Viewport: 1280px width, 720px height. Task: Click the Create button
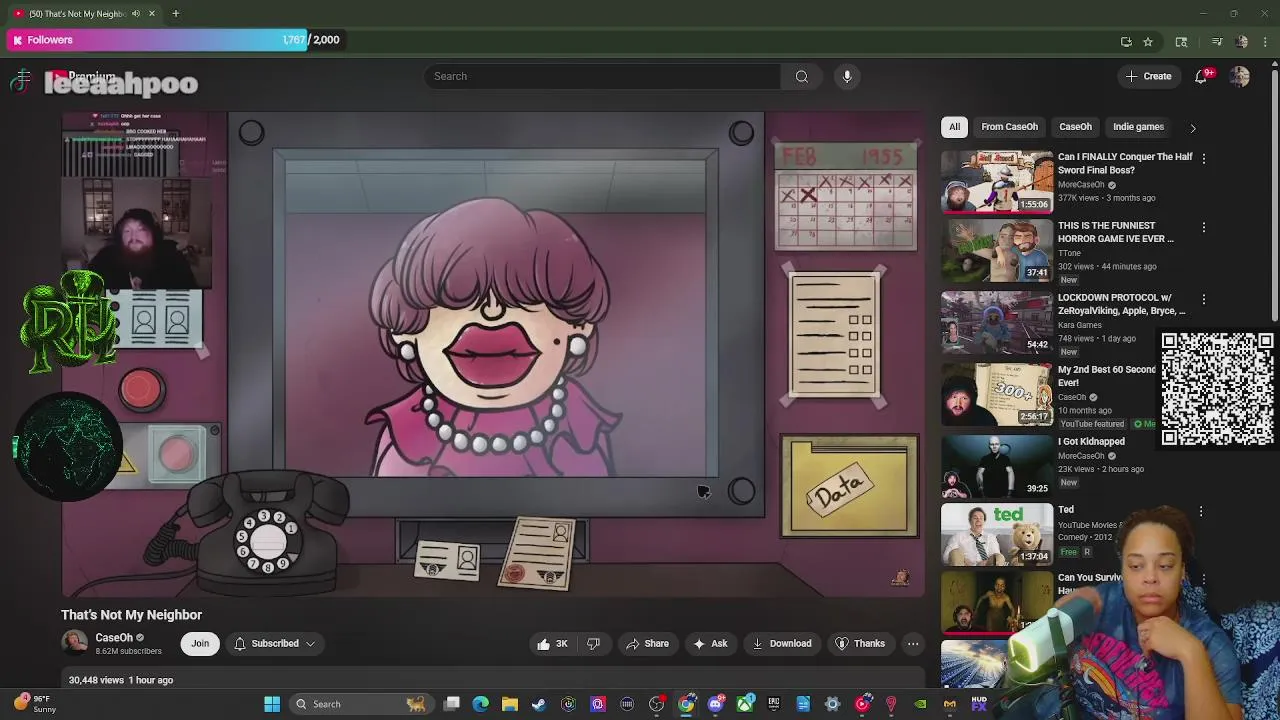(x=1148, y=76)
